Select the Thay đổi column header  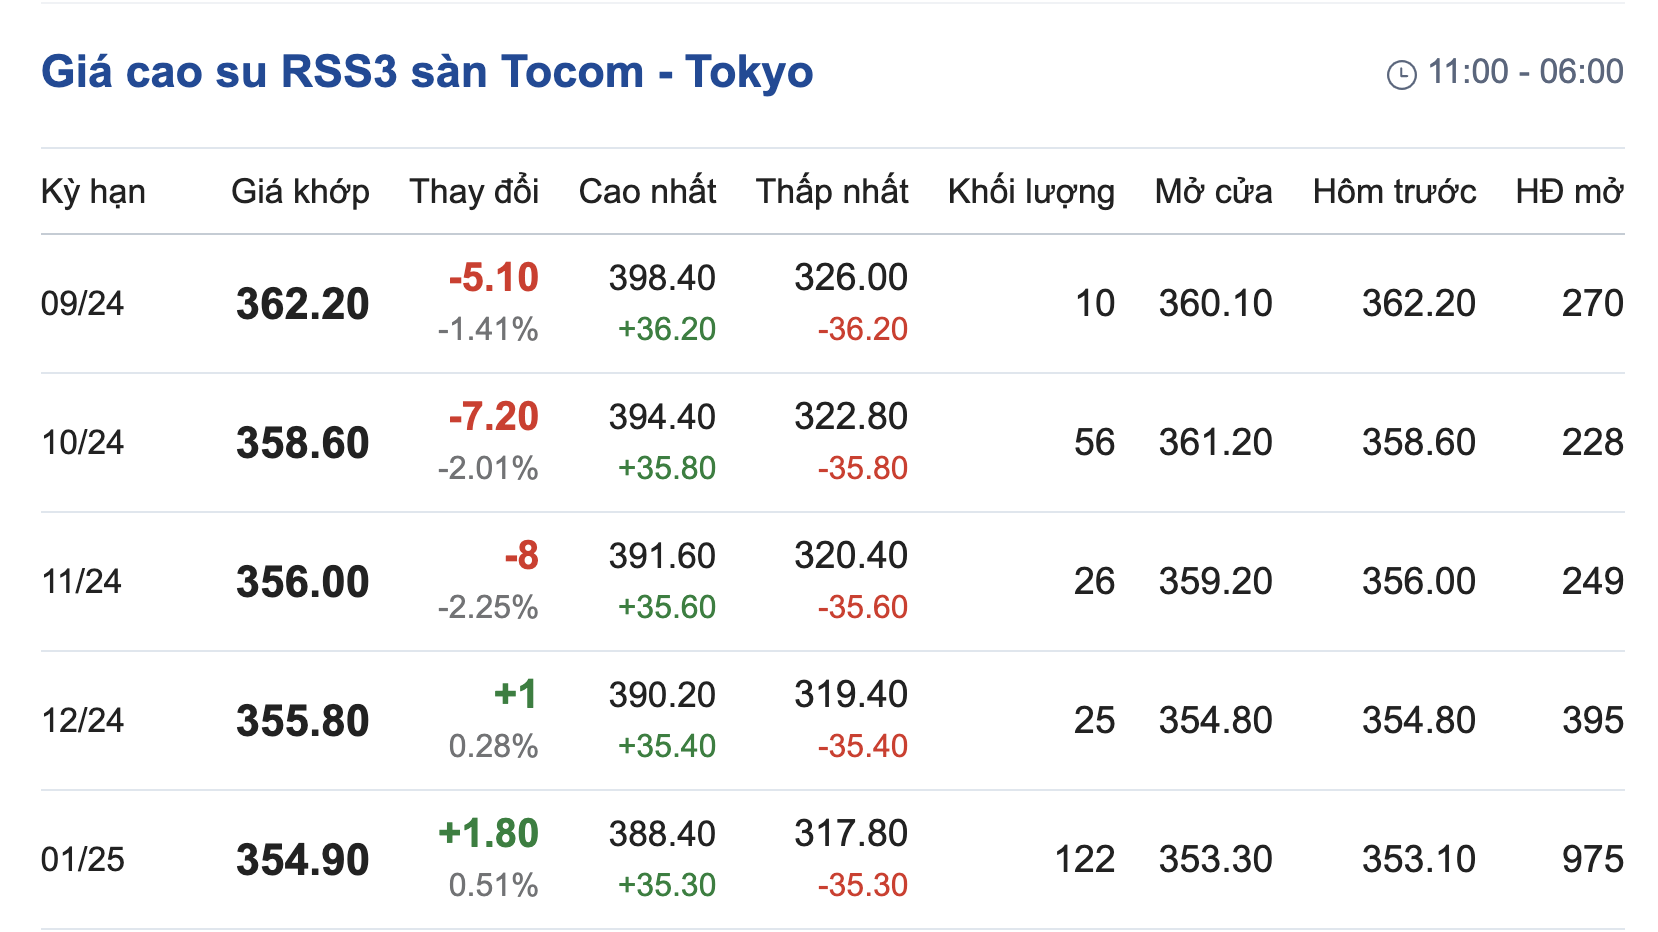[474, 191]
